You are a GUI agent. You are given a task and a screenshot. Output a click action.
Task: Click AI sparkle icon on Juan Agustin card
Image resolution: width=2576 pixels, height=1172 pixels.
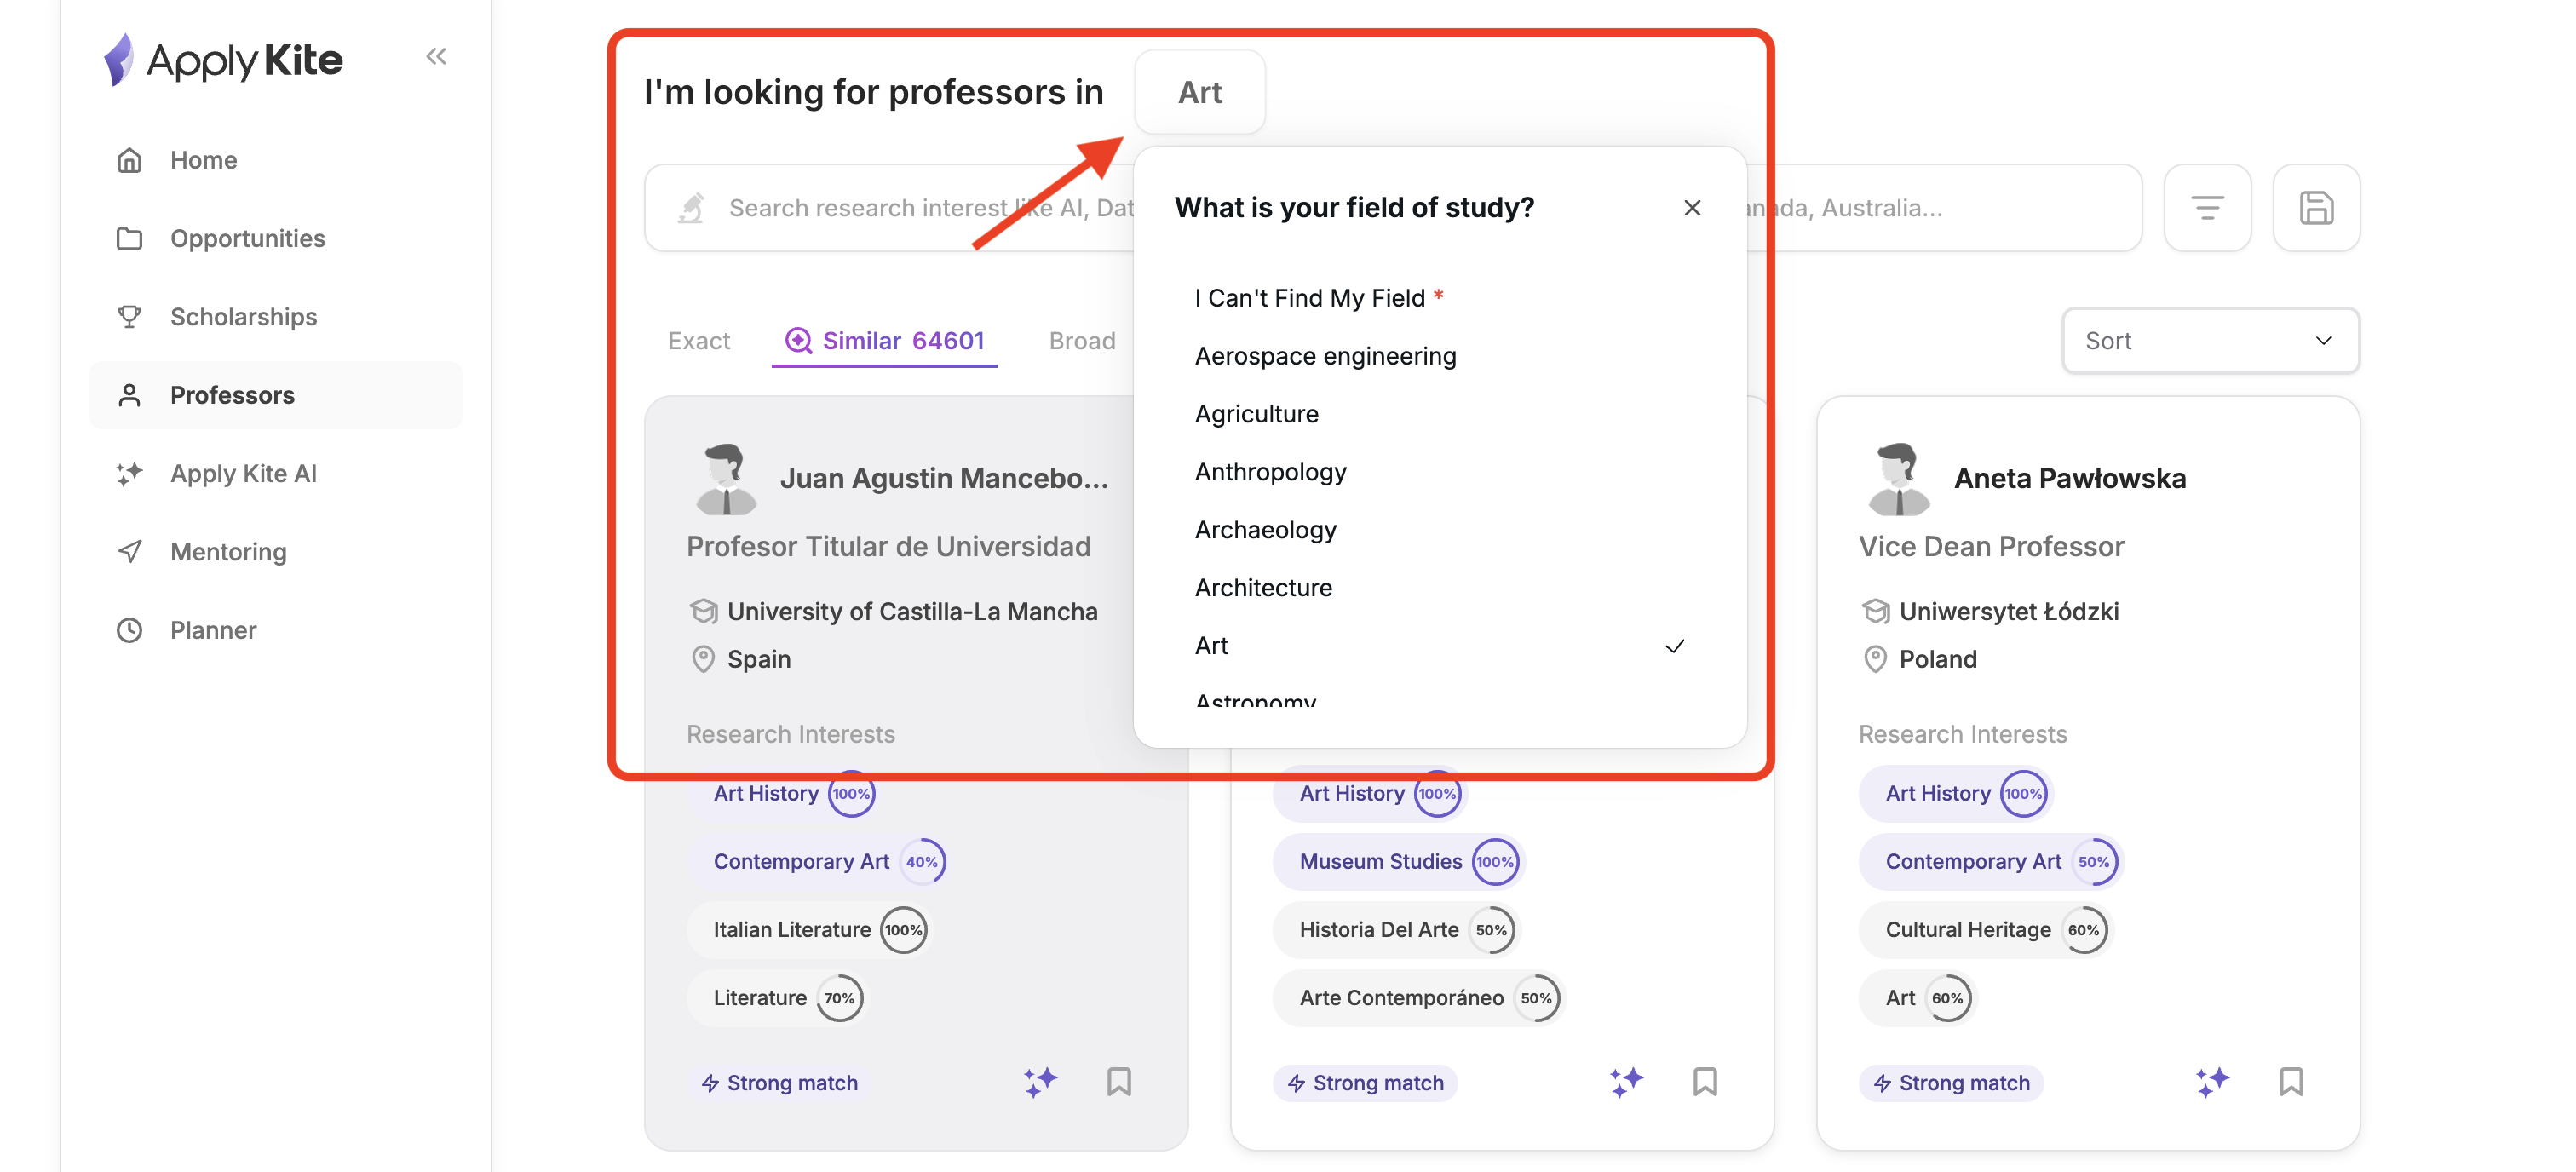(x=1040, y=1081)
